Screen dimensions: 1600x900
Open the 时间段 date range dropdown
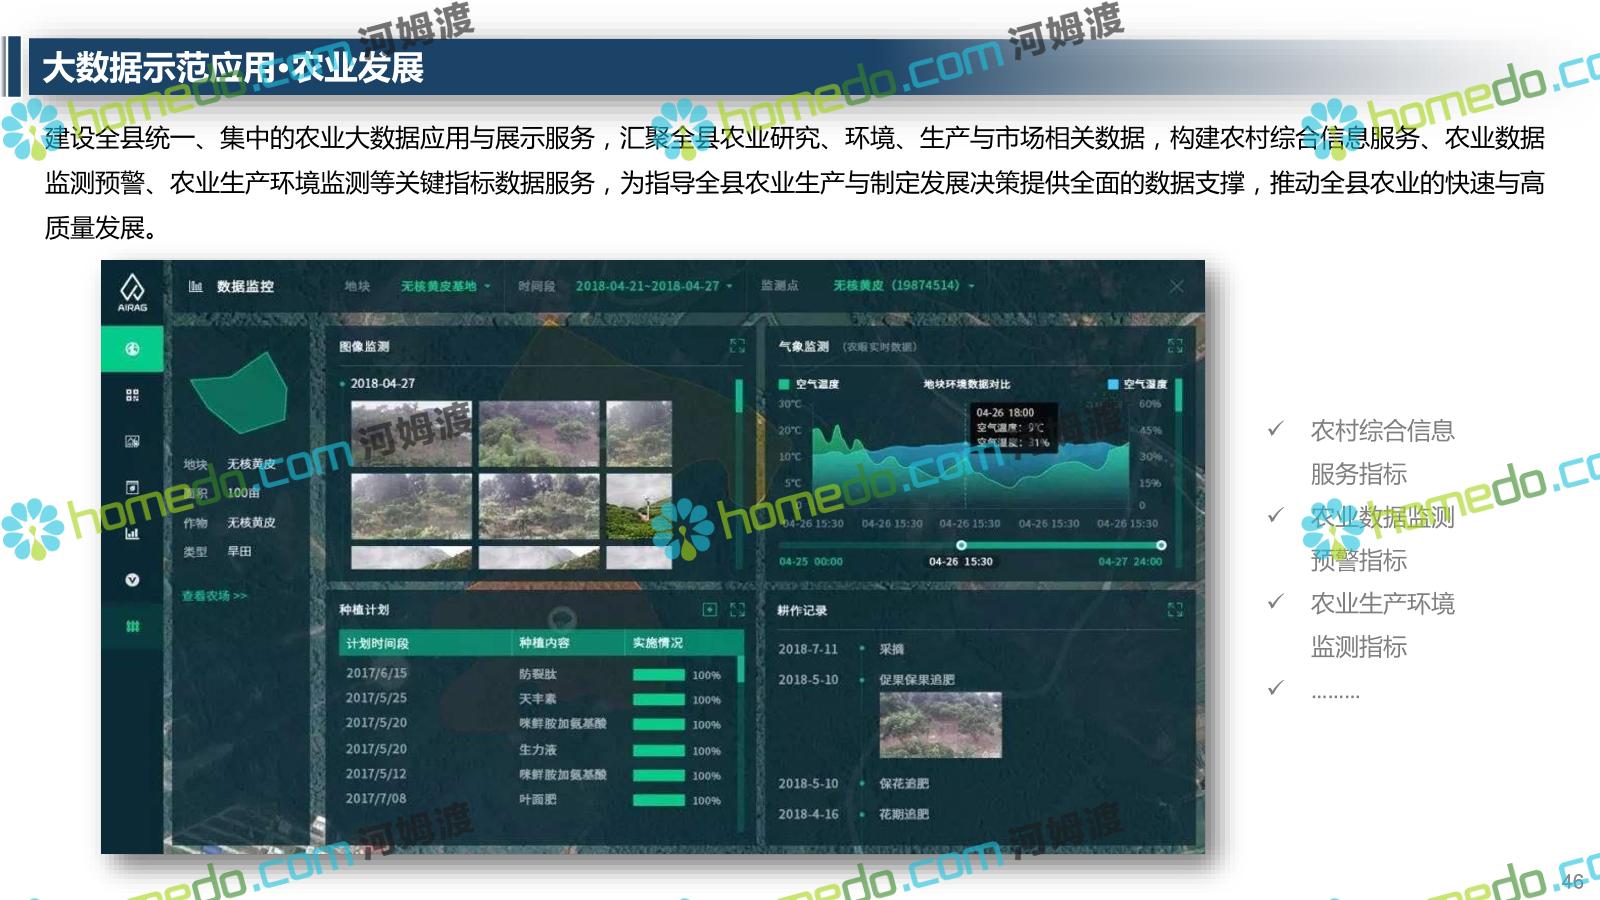[653, 286]
